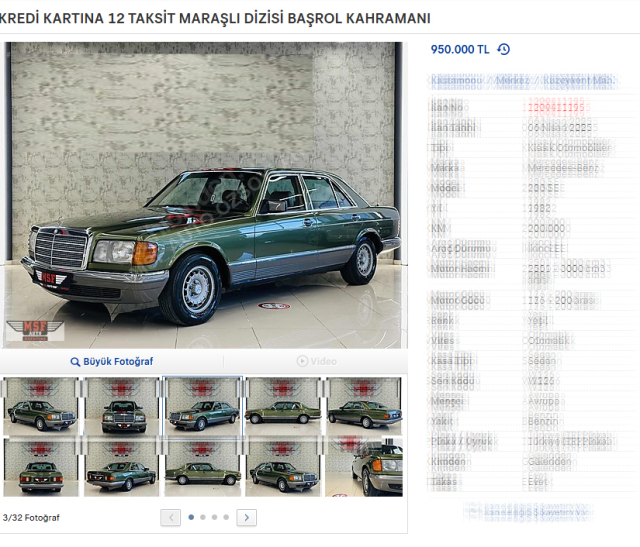Open the head-on front view thumbnail
The height and width of the screenshot is (547, 640).
[x=122, y=406]
